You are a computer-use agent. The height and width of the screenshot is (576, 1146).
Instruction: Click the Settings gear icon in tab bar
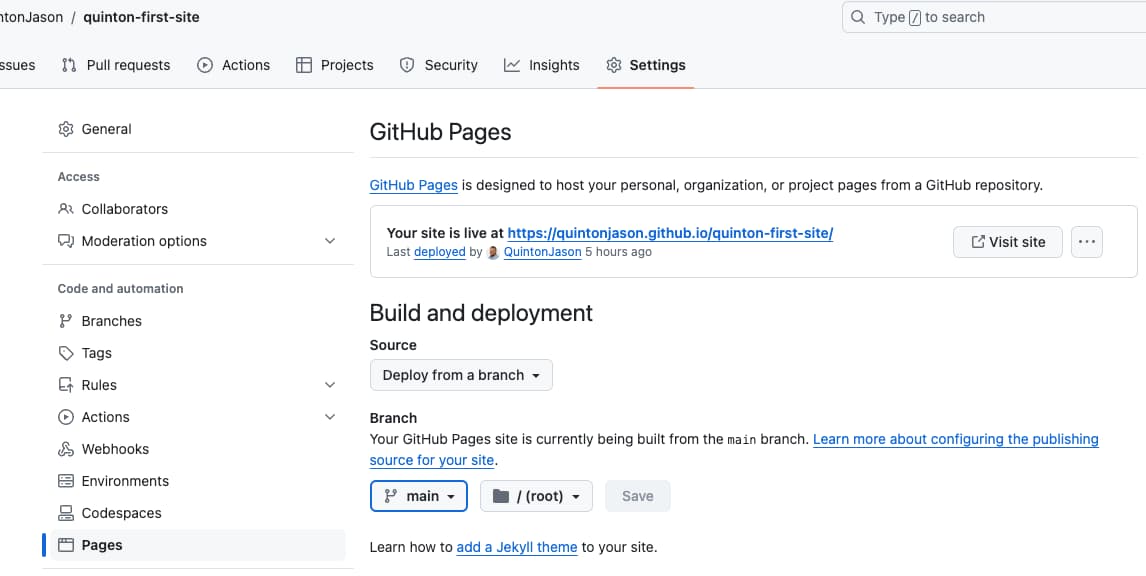point(613,65)
